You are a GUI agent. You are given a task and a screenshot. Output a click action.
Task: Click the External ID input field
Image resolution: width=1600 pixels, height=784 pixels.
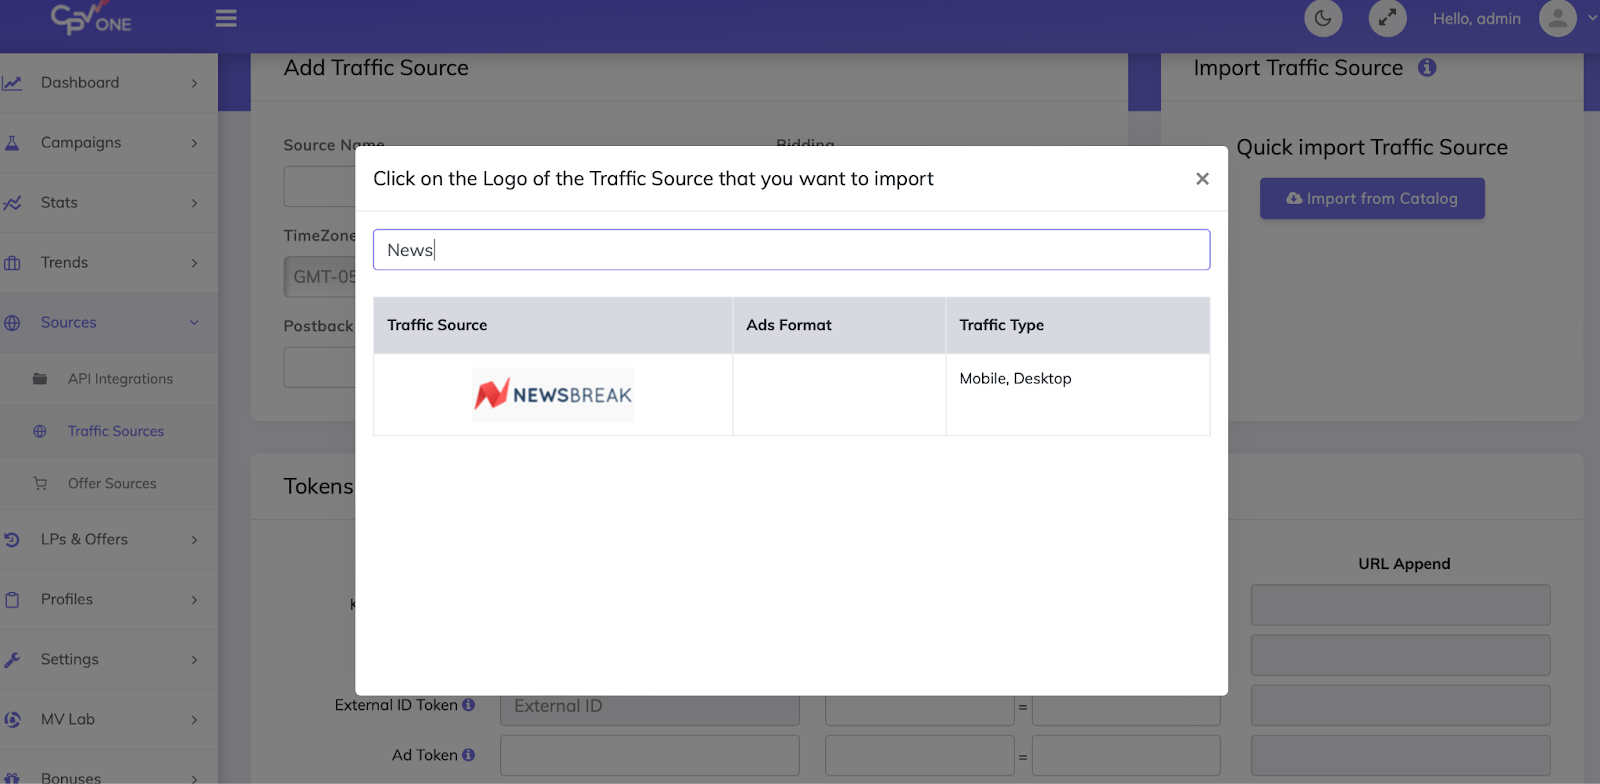(650, 706)
